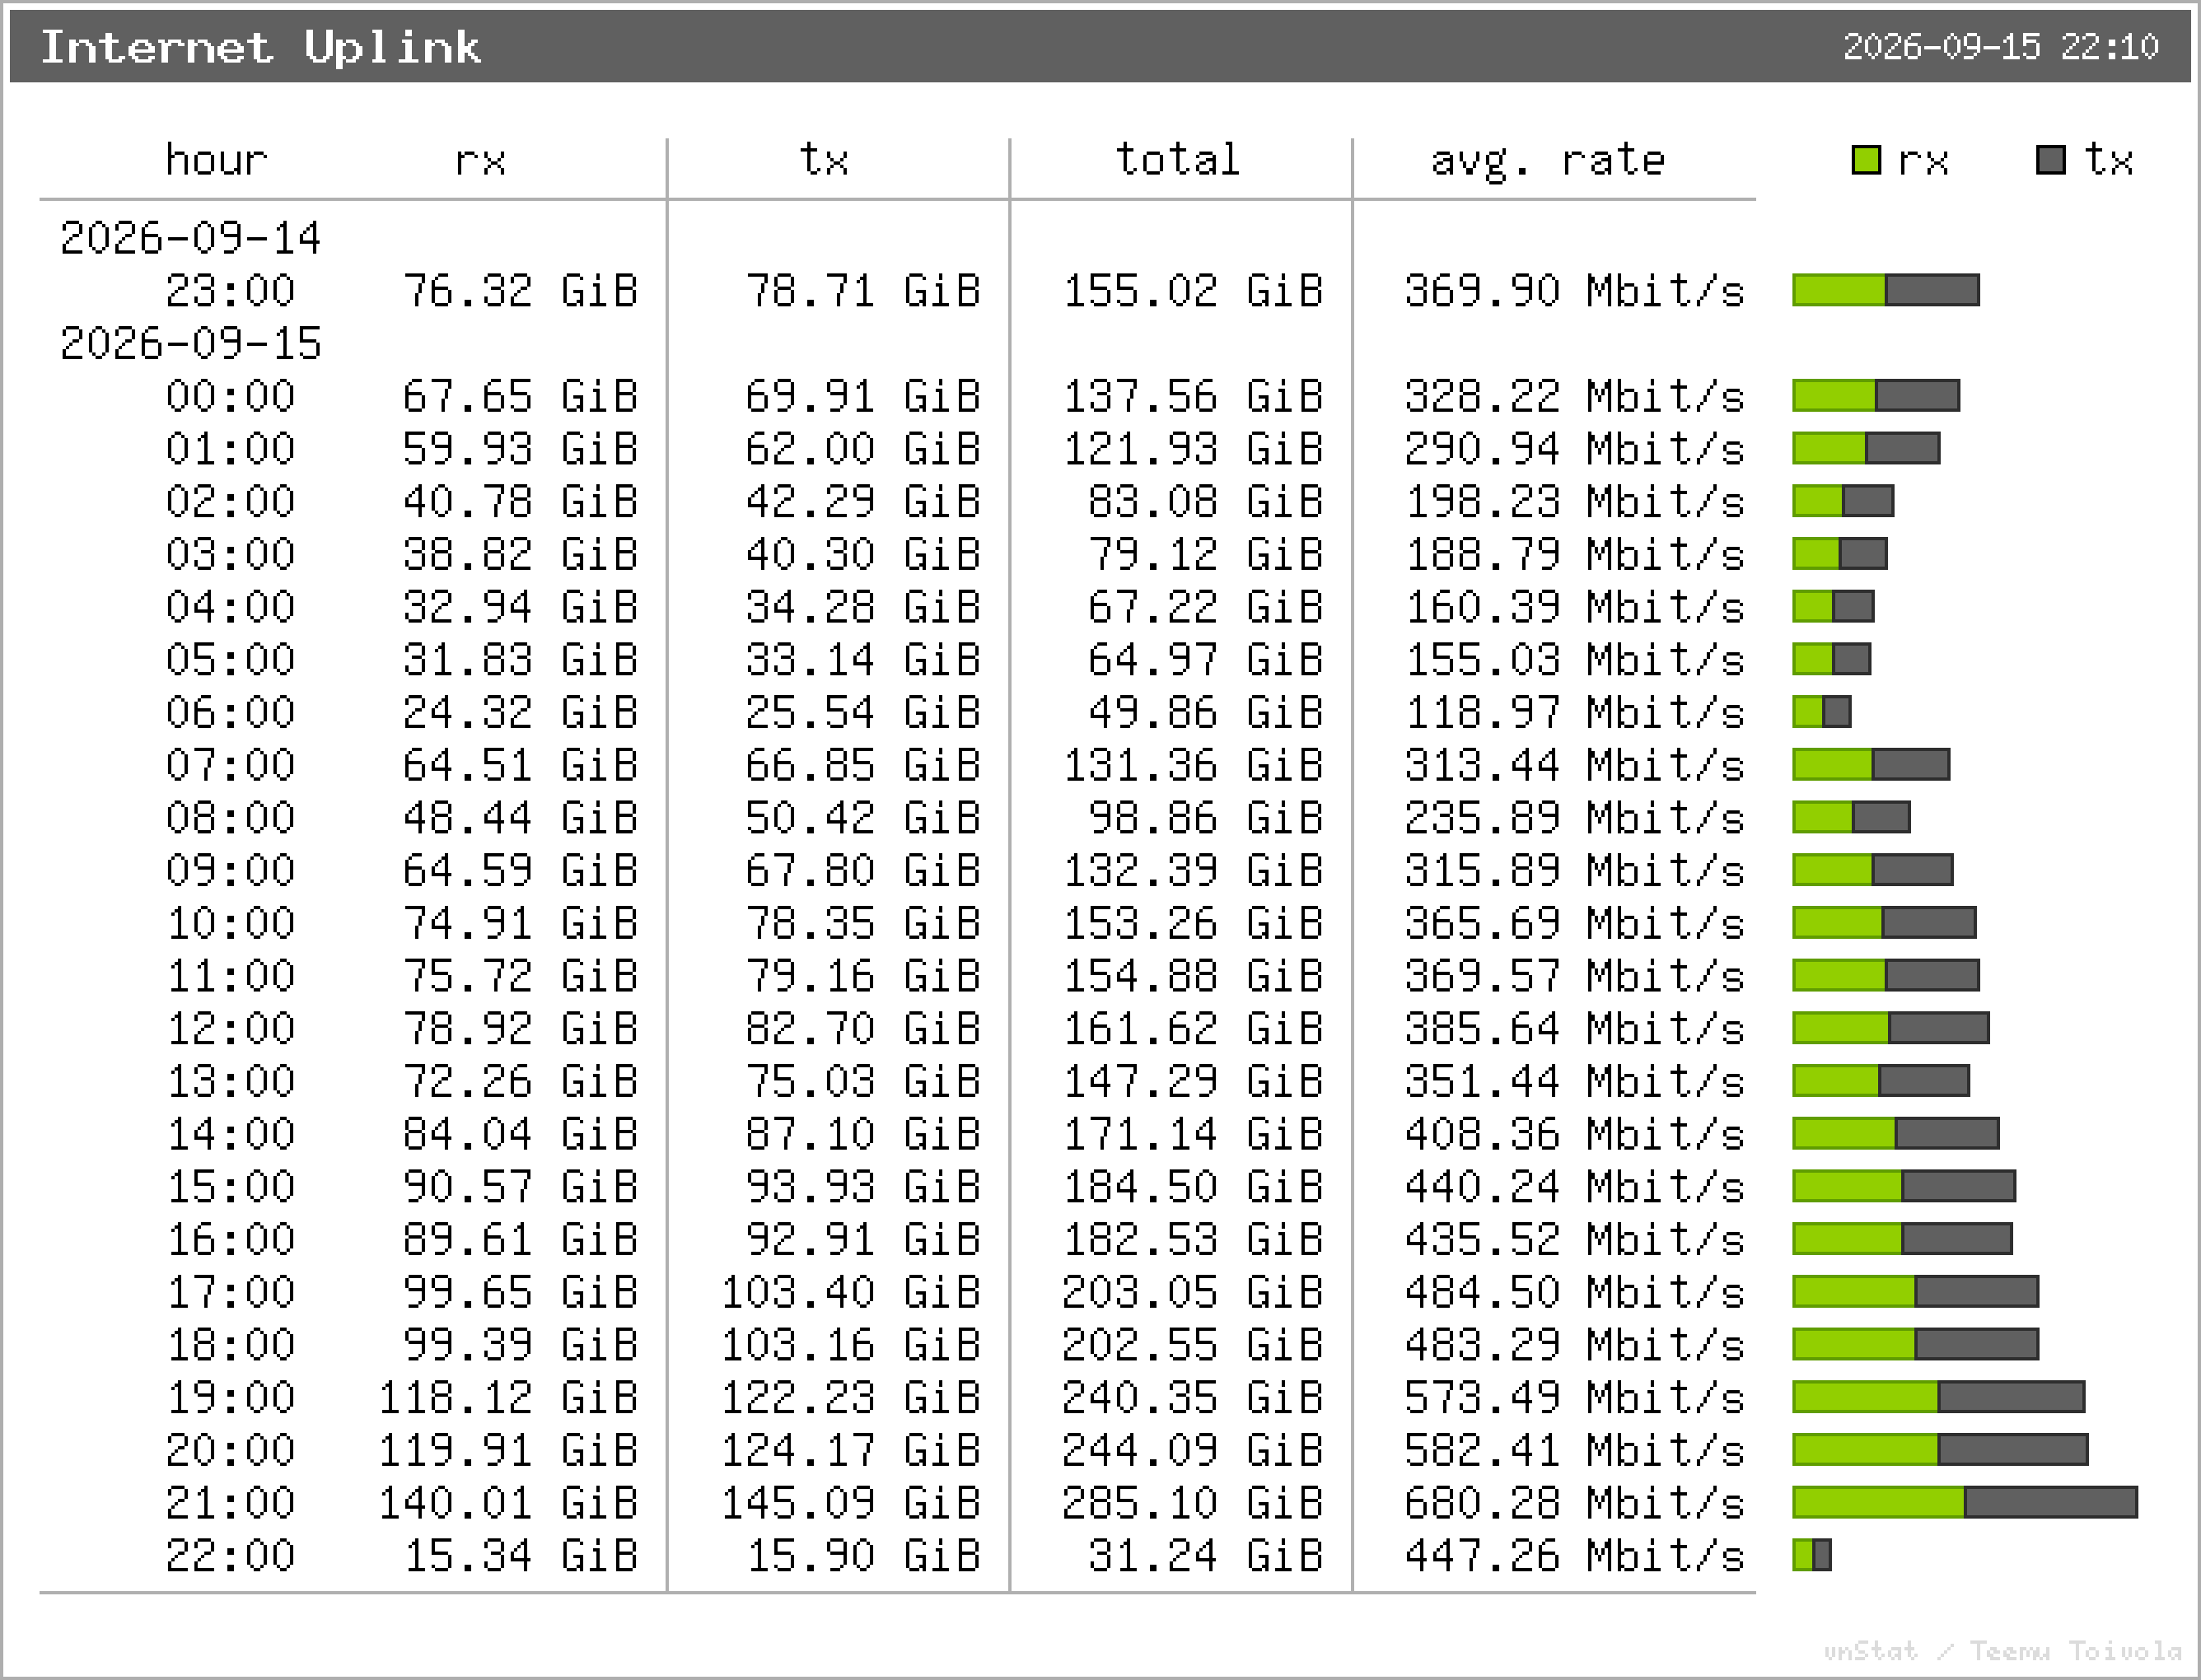Click rate 582.41 Mbit/s
This screenshot has height=1680, width=2201.
tap(1574, 1451)
